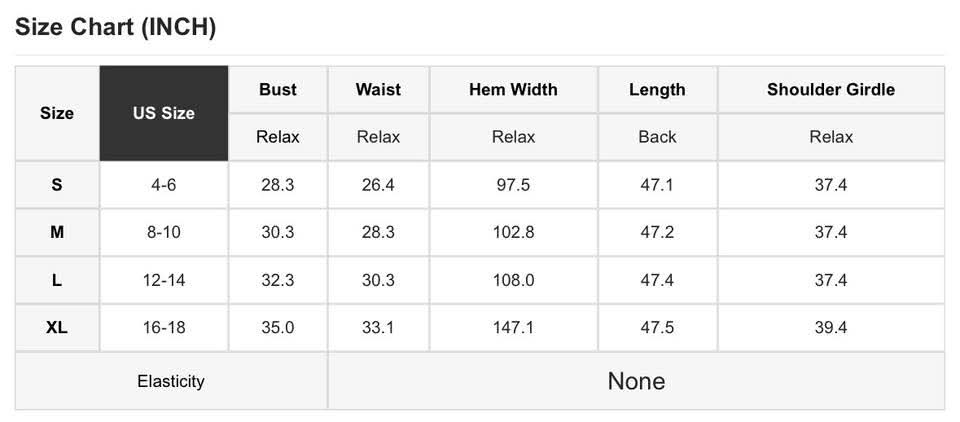The image size is (960, 422).
Task: Click the Length column header
Action: [657, 89]
